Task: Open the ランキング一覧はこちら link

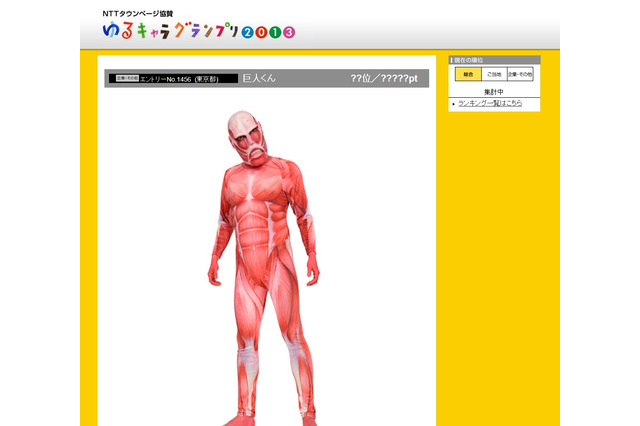Action: (495, 104)
